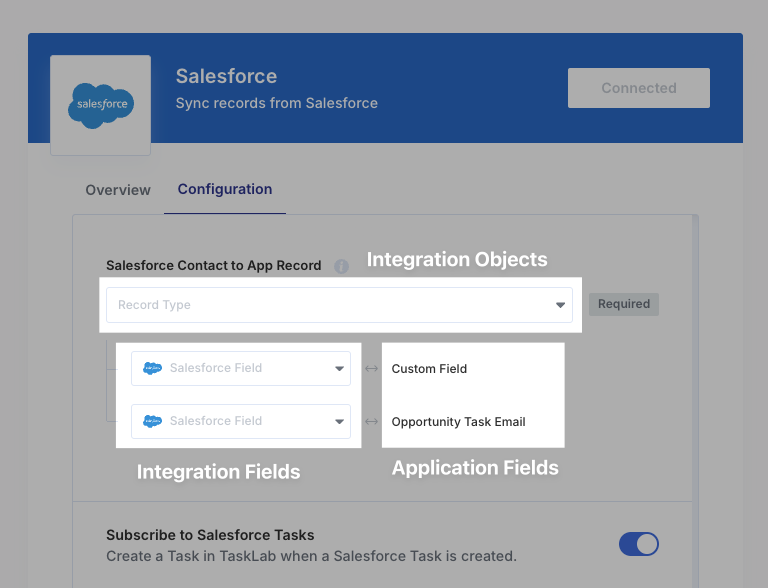
Task: Click the Salesforce Contact to App Record label
Action: pyautogui.click(x=214, y=265)
